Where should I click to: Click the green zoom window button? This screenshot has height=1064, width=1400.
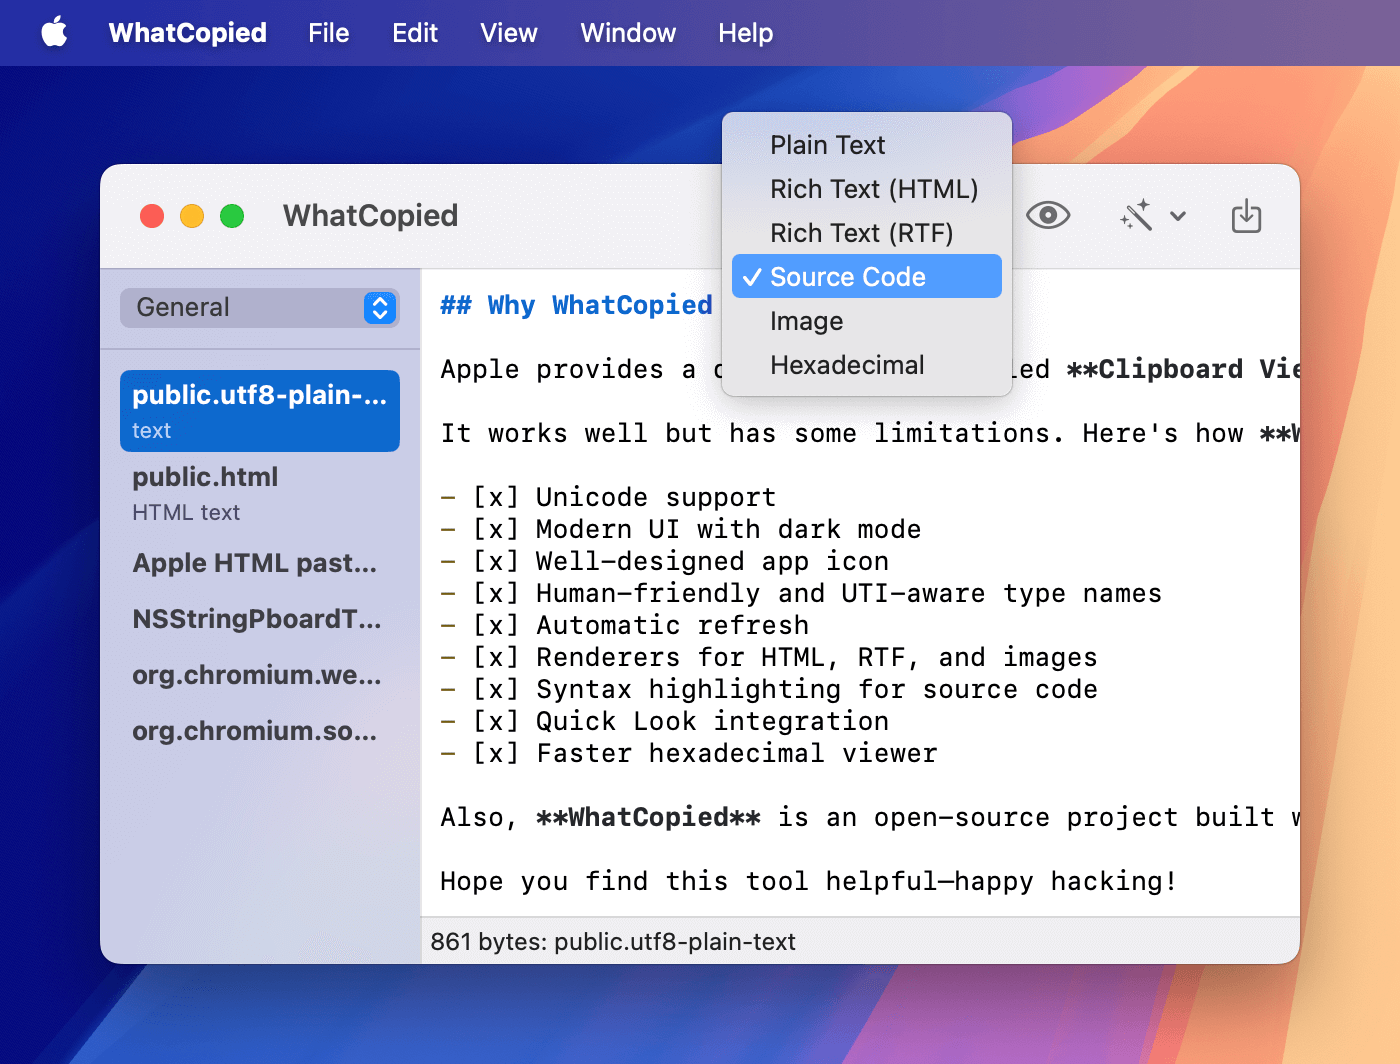coord(232,216)
